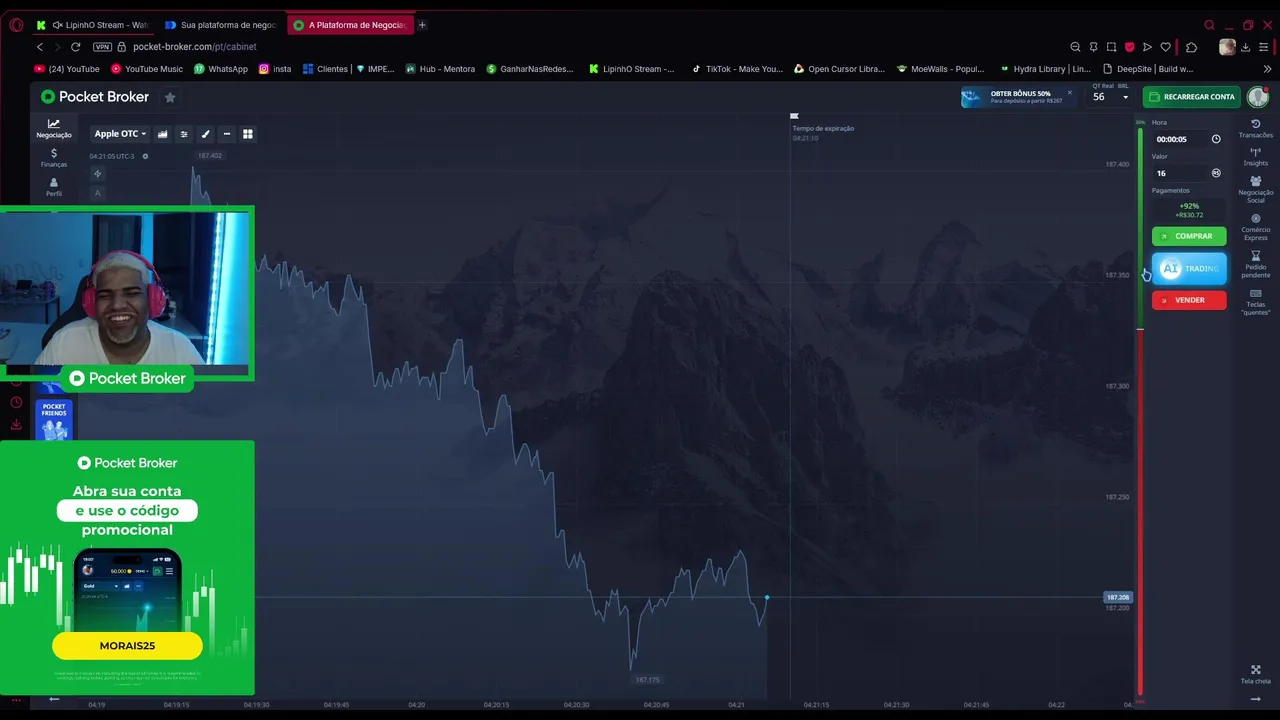1280x720 pixels.
Task: Reload the page in the browser
Action: pyautogui.click(x=75, y=47)
